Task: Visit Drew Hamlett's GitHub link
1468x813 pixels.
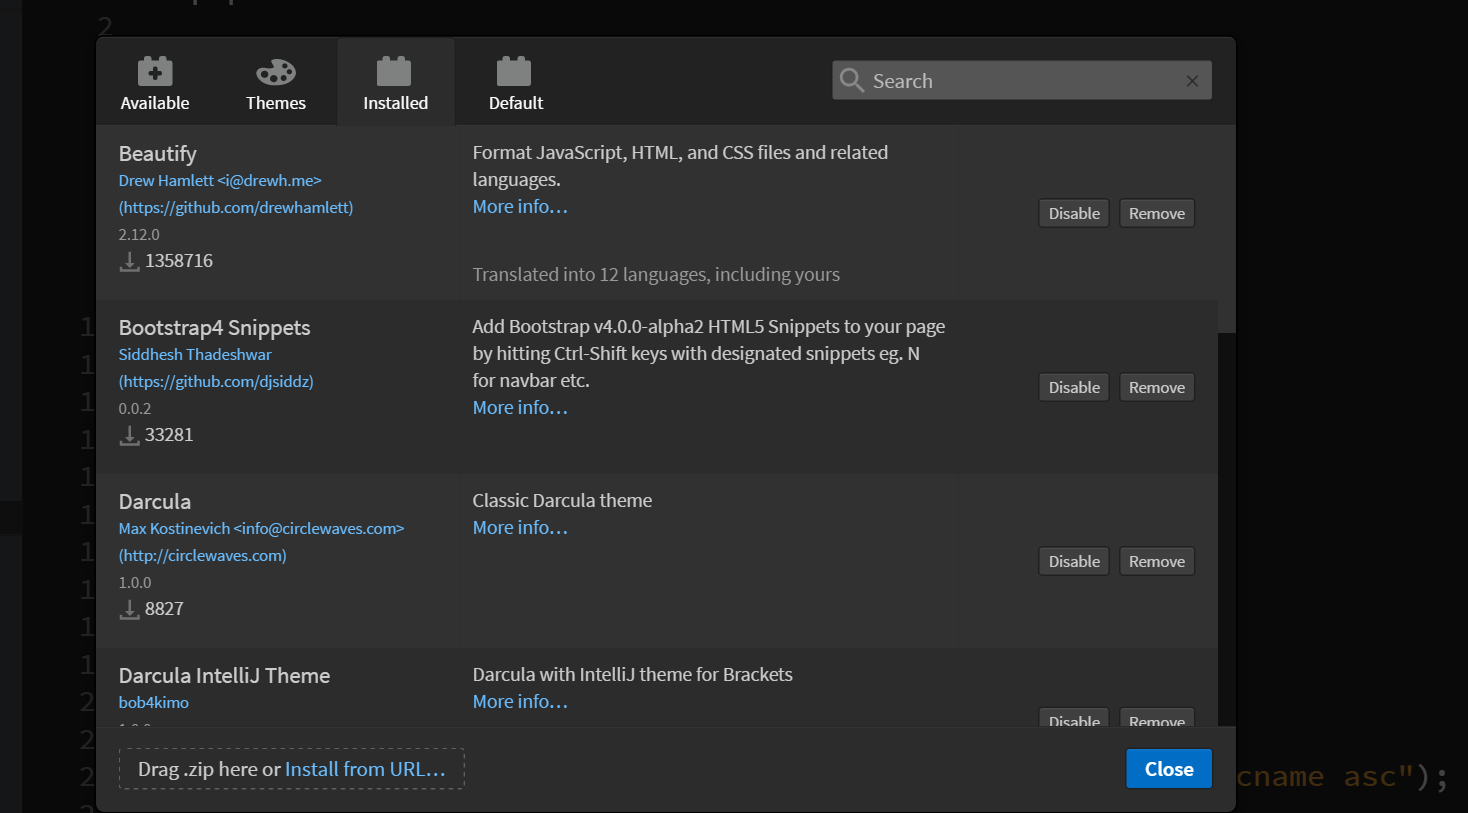Action: [236, 208]
